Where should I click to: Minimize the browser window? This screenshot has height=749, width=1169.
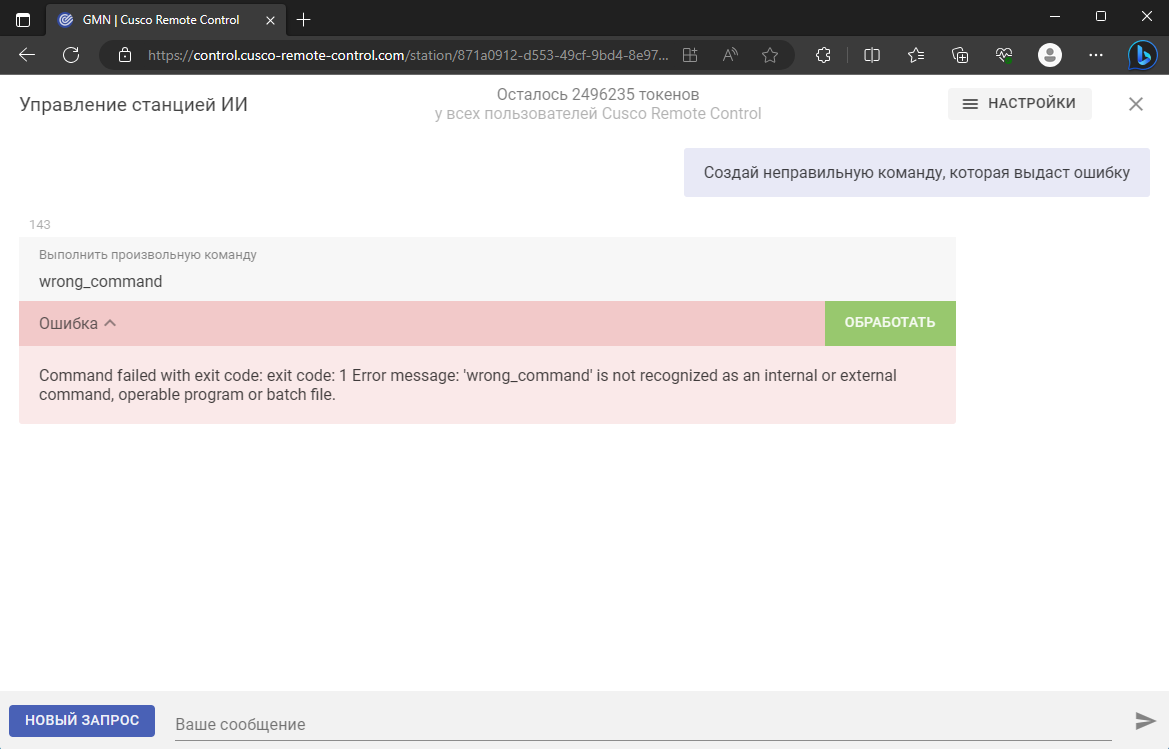(x=1054, y=16)
